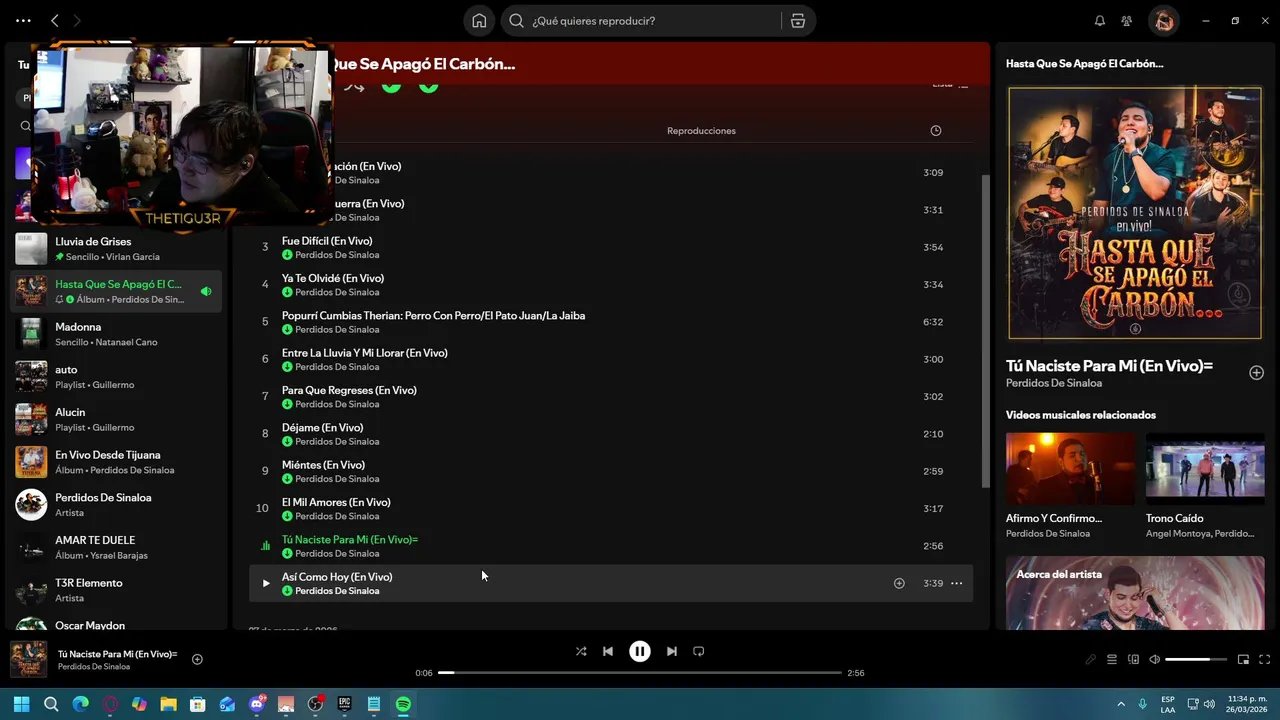
Task: Click the Reproducciones column header
Action: [x=701, y=131]
